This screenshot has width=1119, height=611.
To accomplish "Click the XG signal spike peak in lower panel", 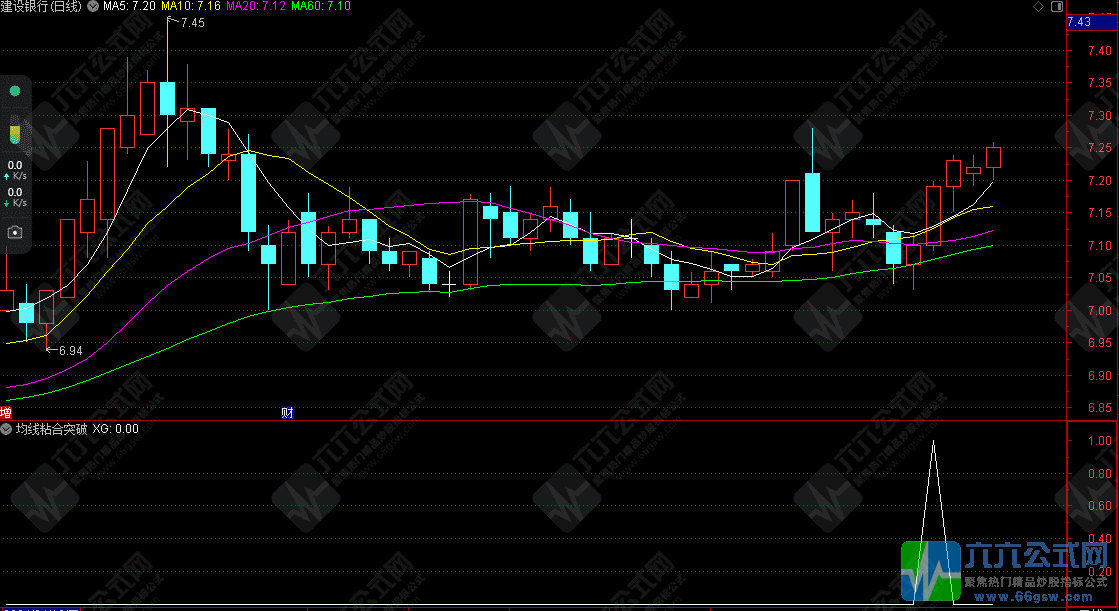I will coord(933,442).
